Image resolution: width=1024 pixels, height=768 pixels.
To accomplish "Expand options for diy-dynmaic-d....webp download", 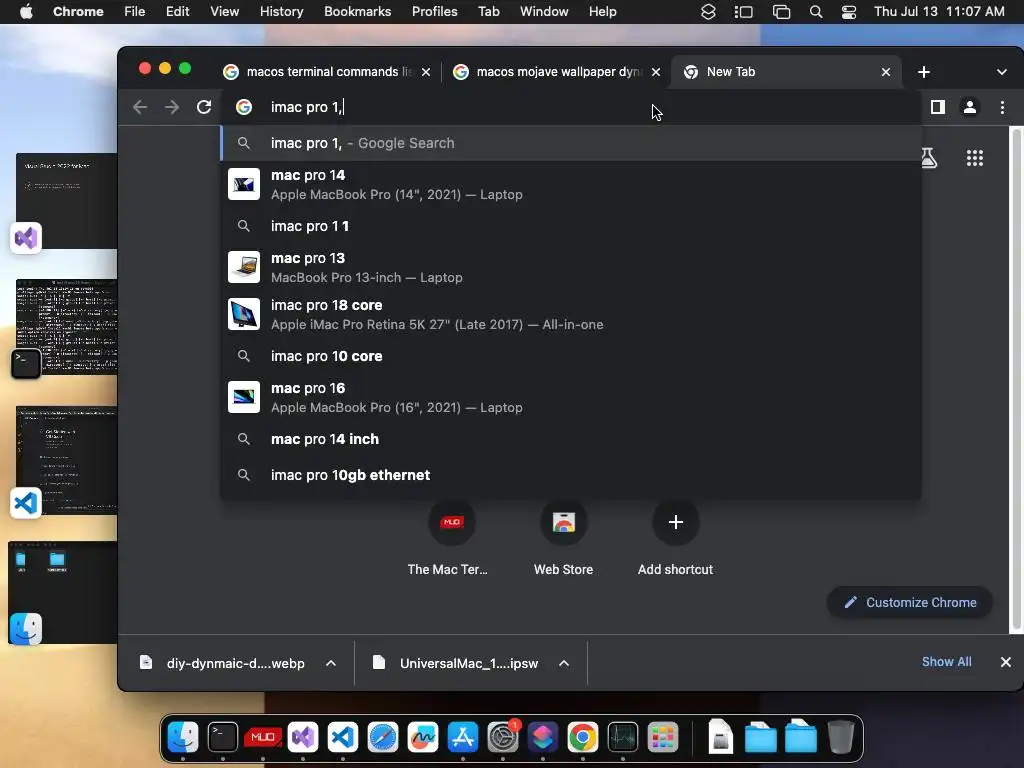I will (x=331, y=664).
